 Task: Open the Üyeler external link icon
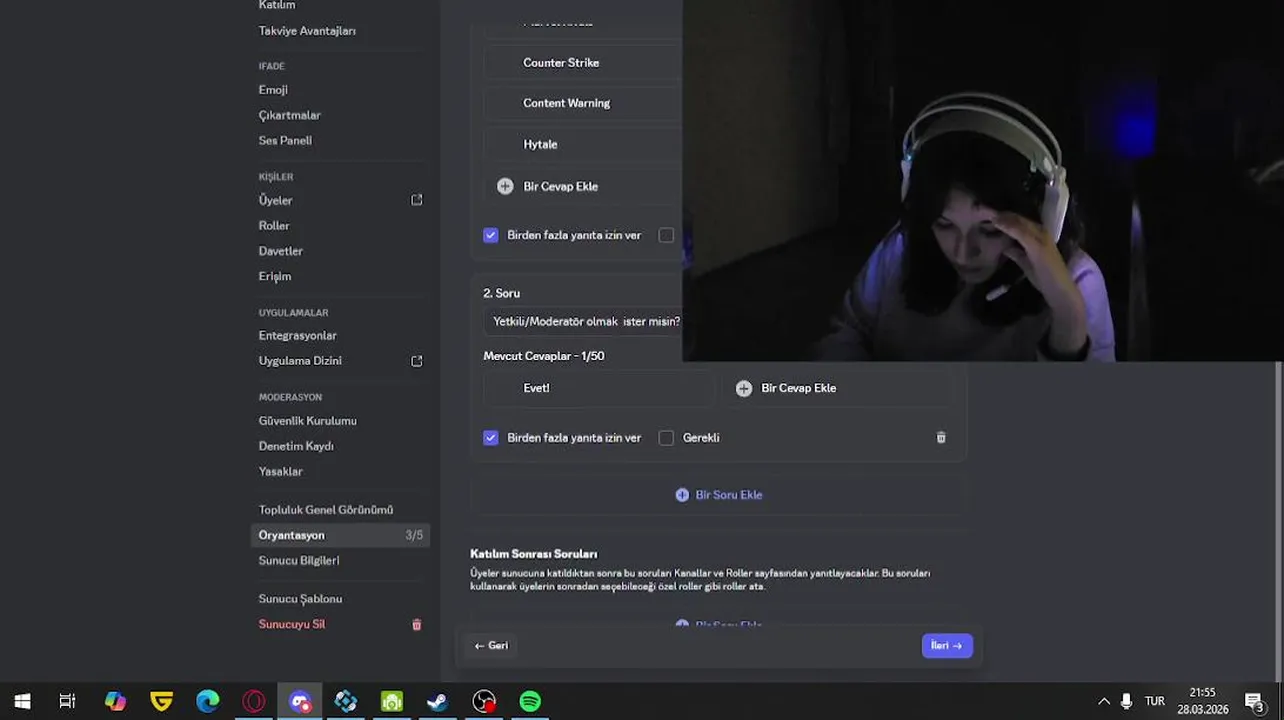click(x=417, y=200)
